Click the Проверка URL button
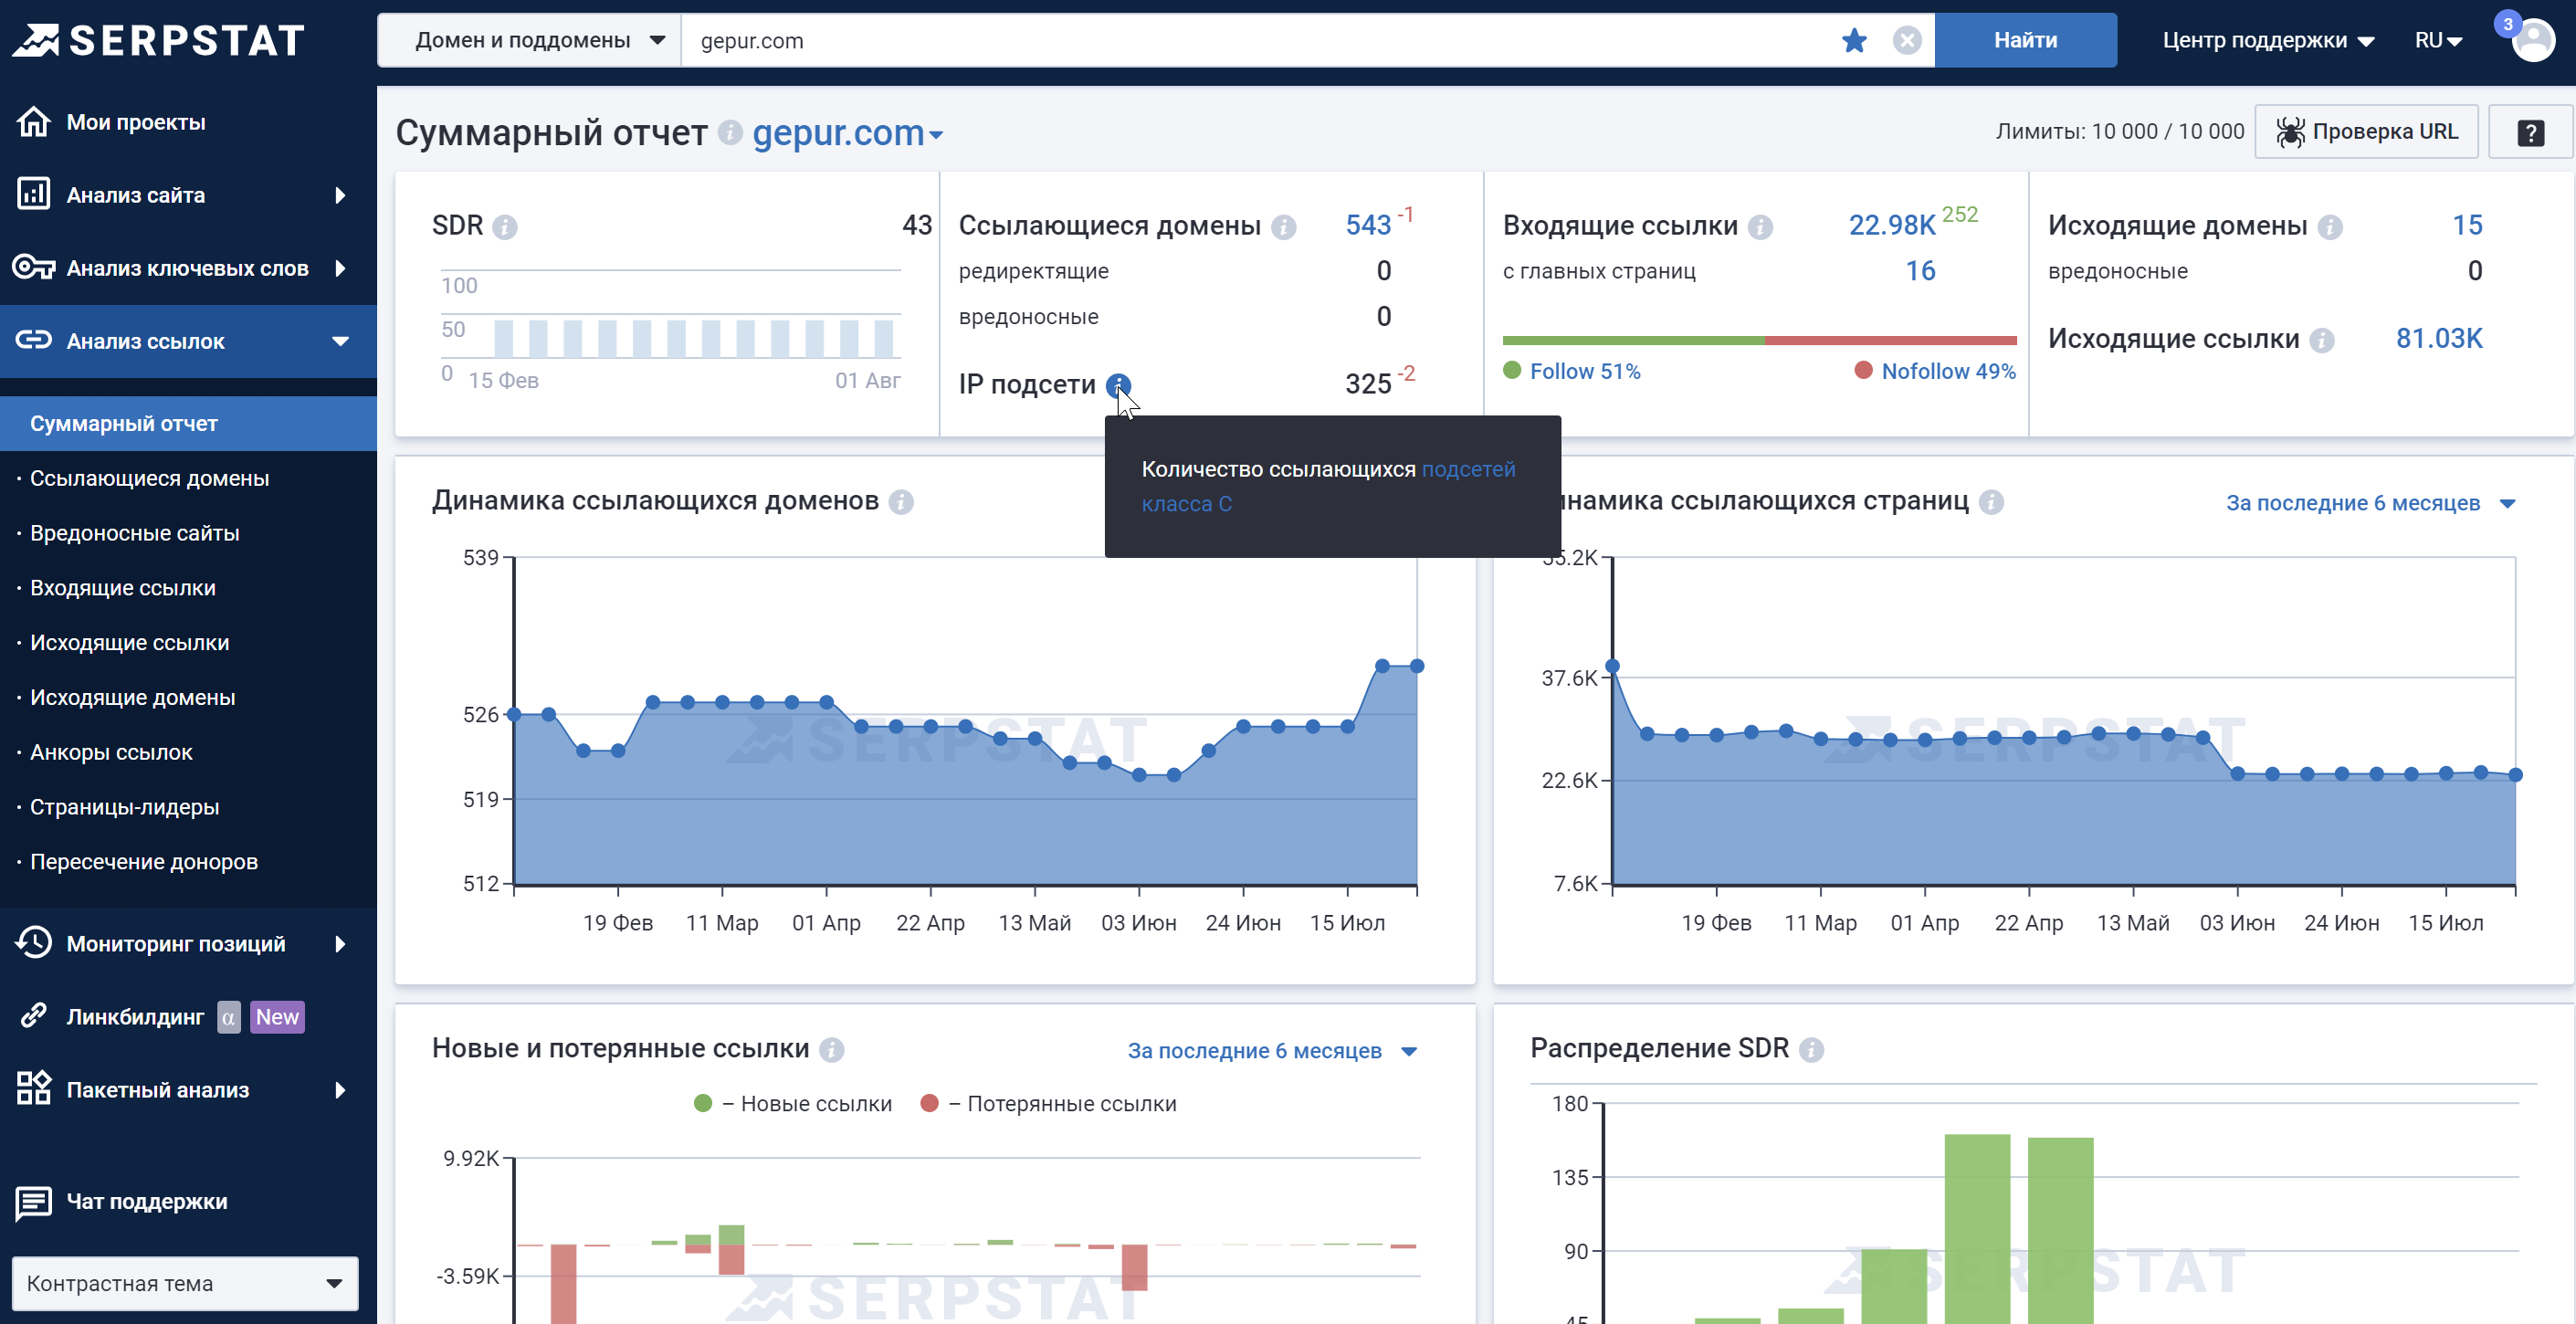Viewport: 2576px width, 1324px height. coord(2366,132)
